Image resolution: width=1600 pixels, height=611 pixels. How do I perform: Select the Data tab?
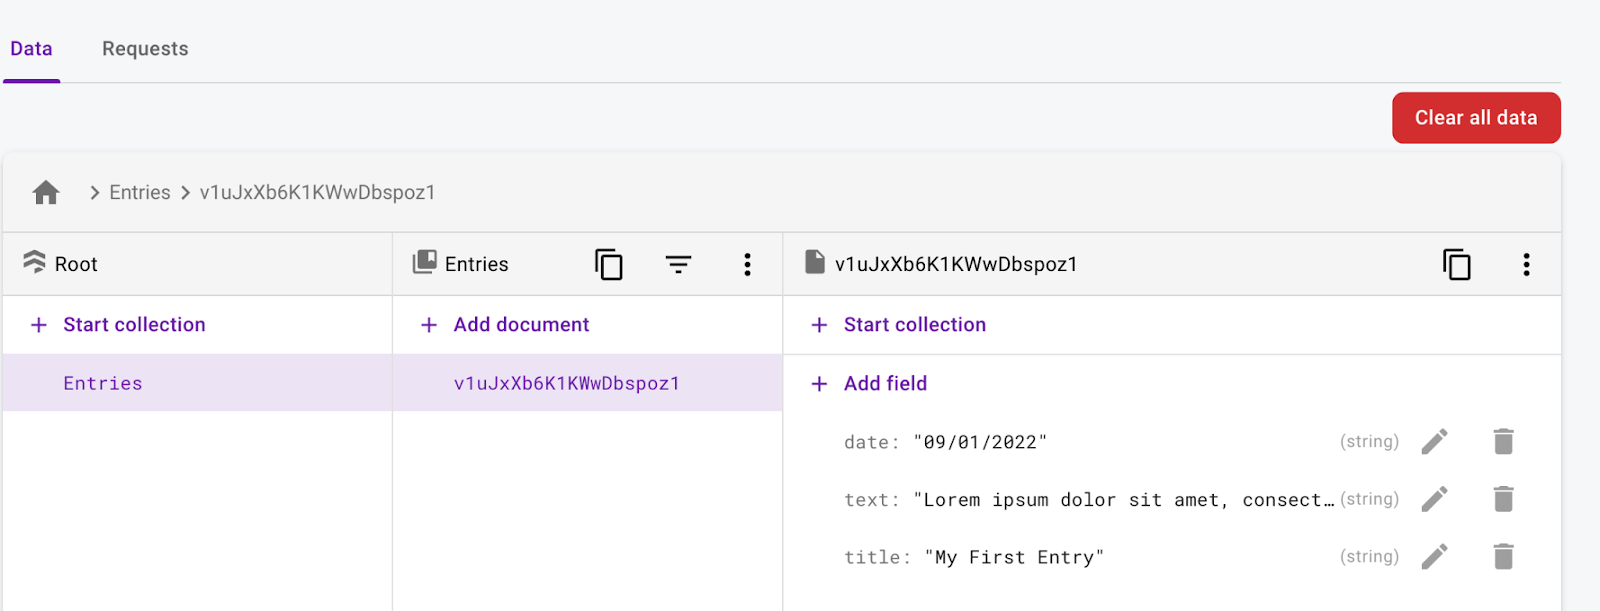tap(31, 49)
